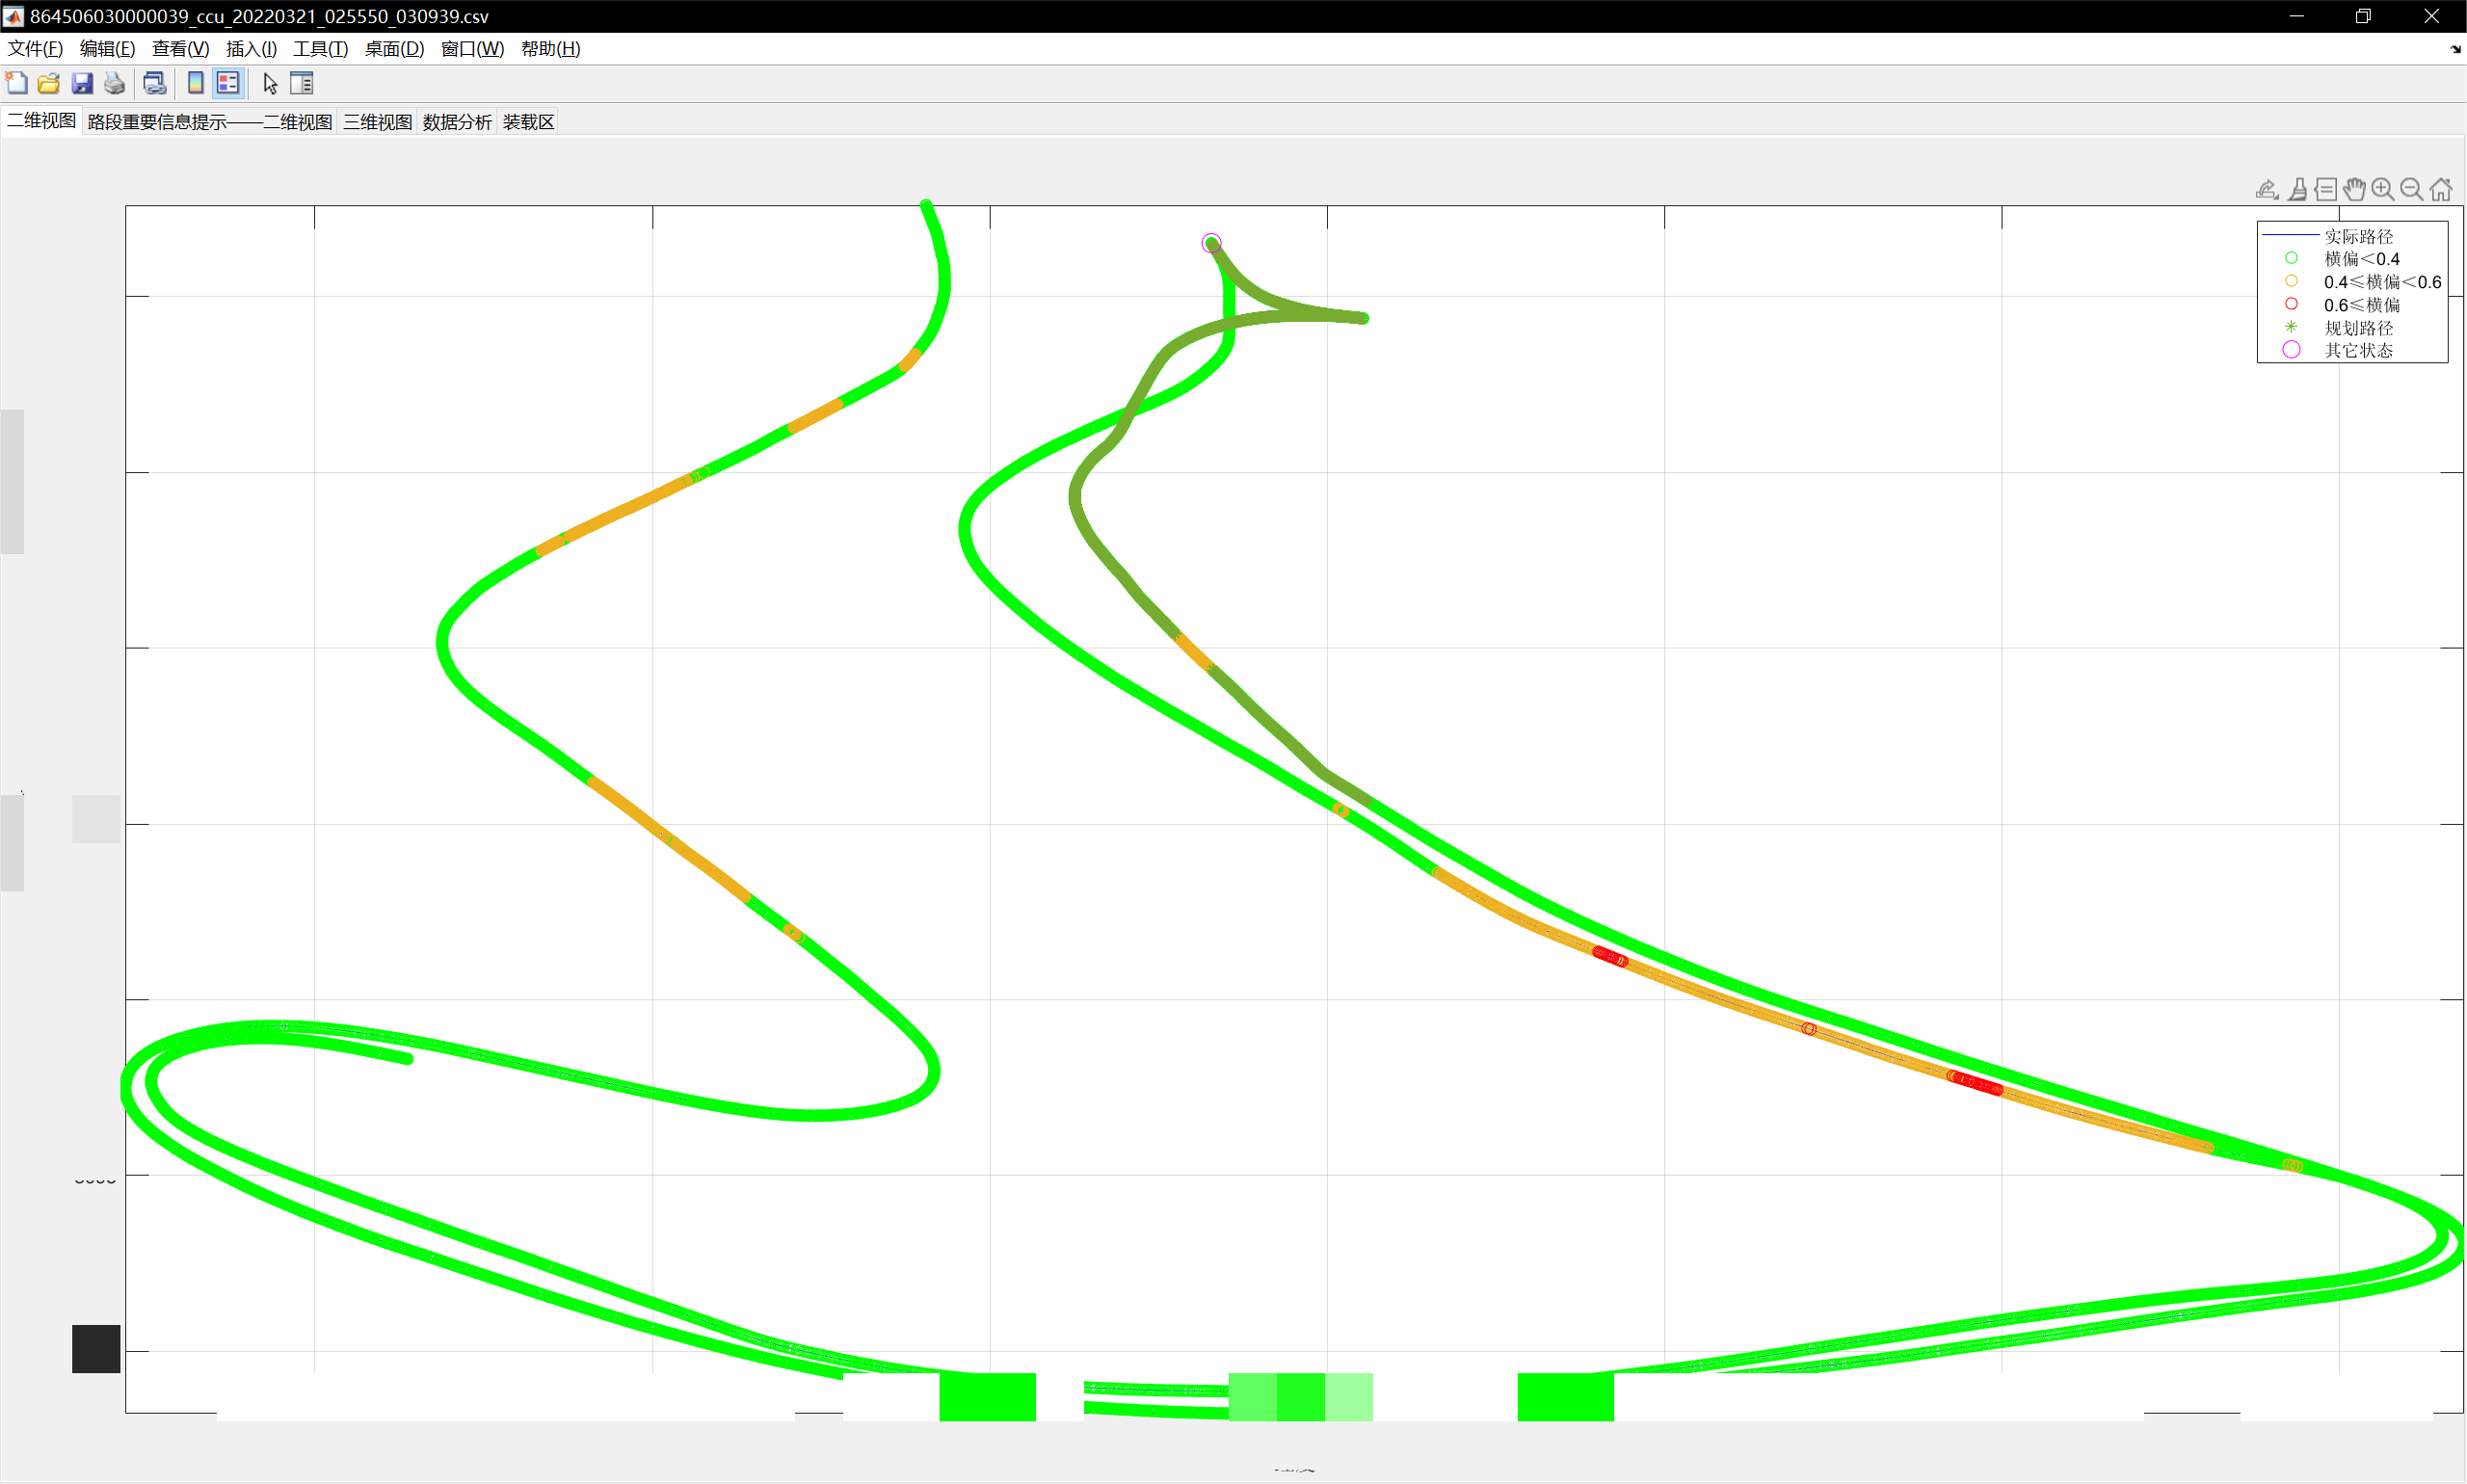Activate the Zoom Out magnifier
The width and height of the screenshot is (2467, 1484).
click(x=2411, y=189)
